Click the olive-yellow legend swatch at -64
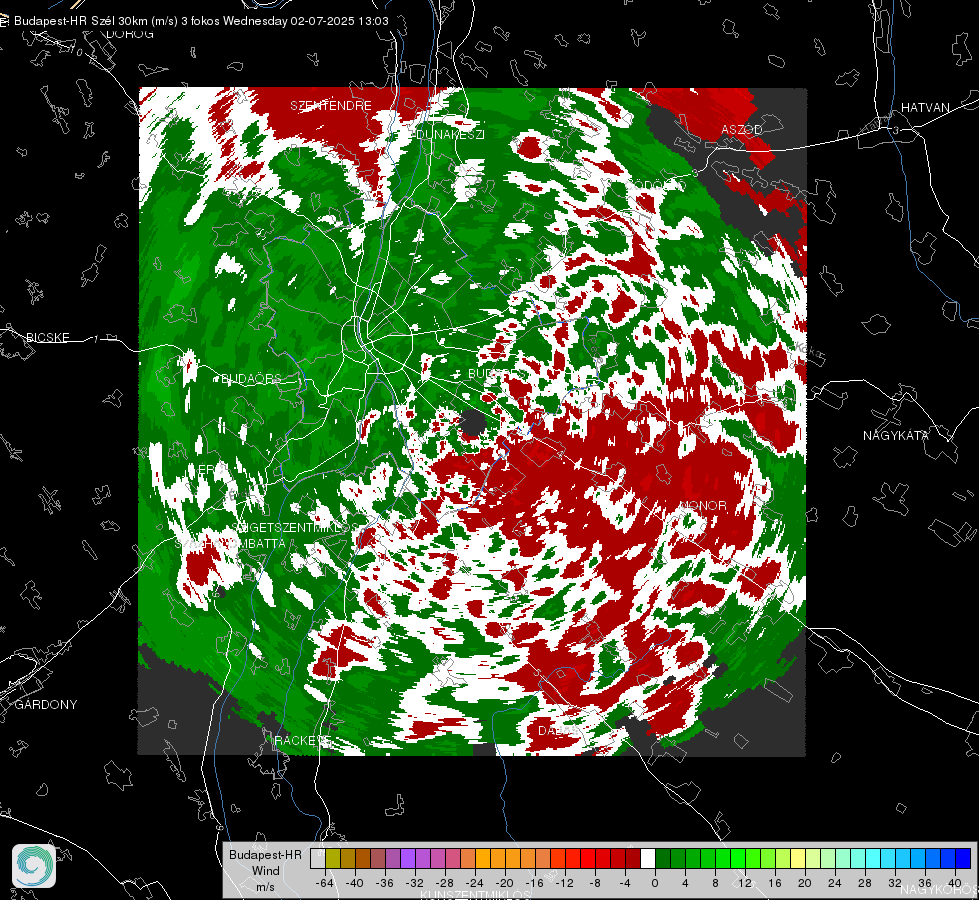 tap(333, 859)
